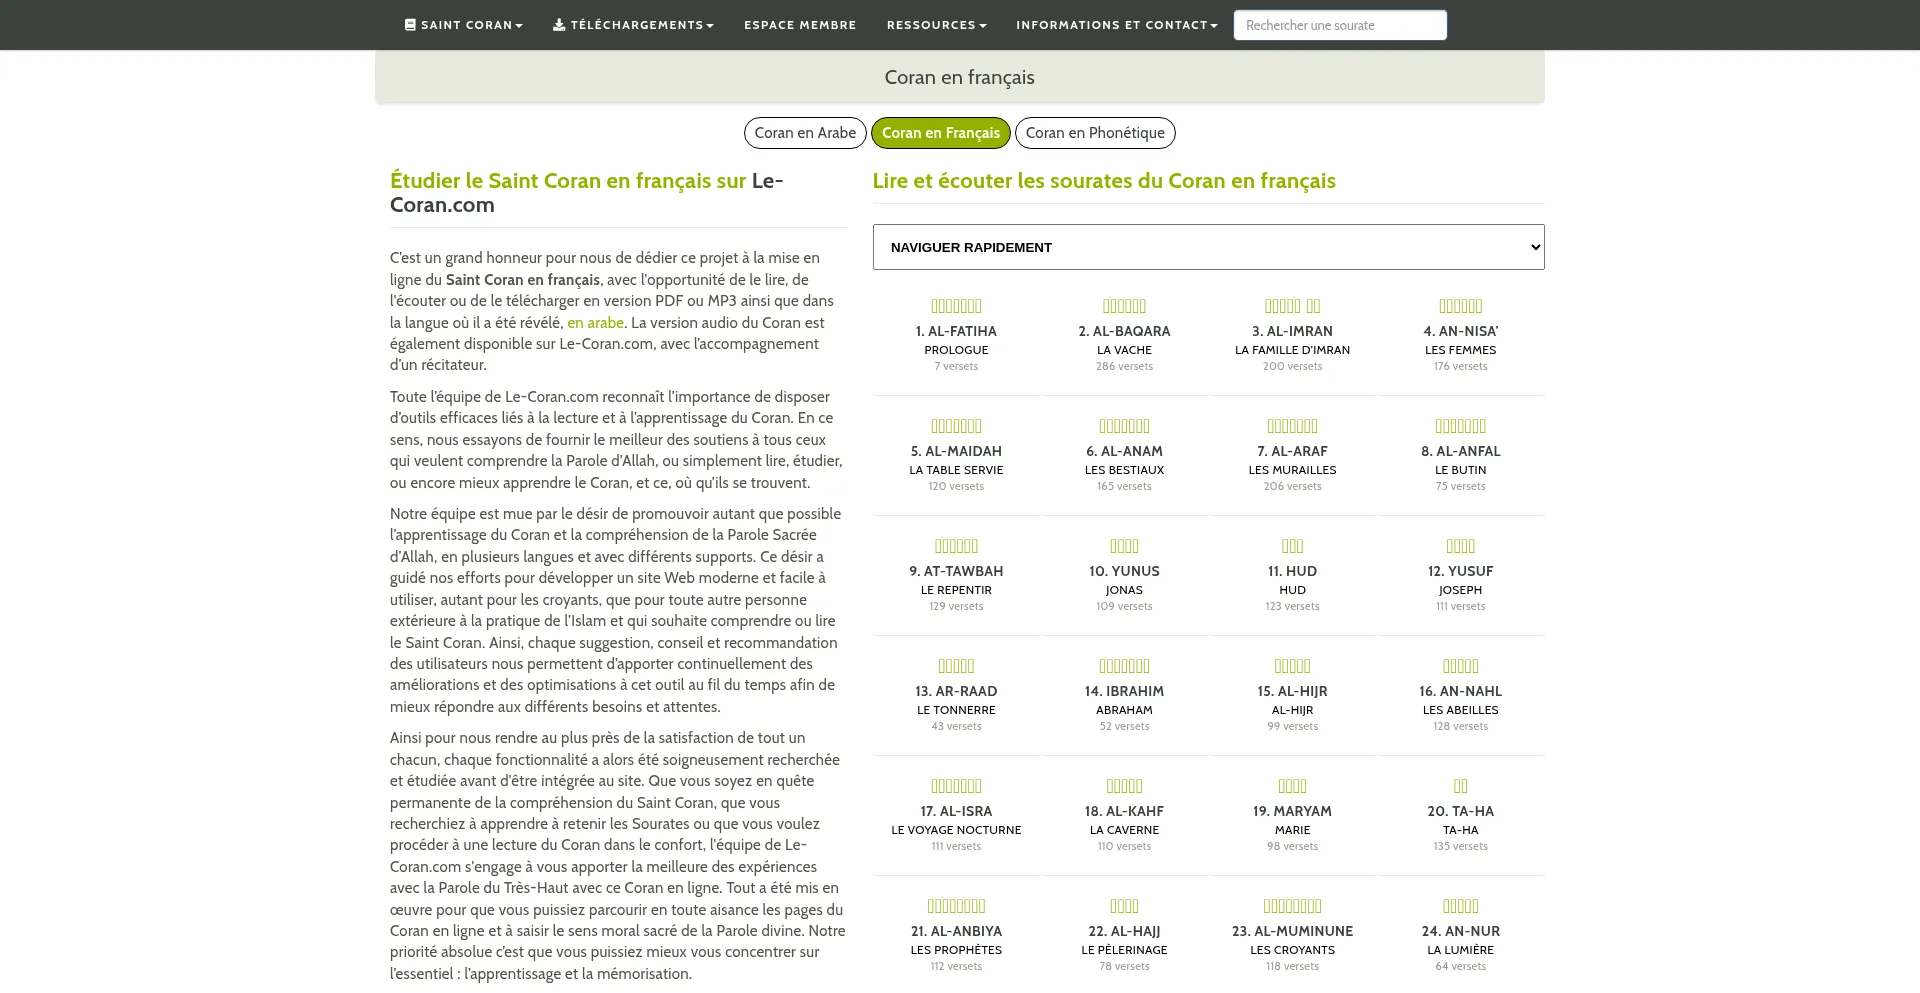Open sourate 2. Al-Baqara La Vache
This screenshot has height=993, width=1920.
(x=1124, y=332)
